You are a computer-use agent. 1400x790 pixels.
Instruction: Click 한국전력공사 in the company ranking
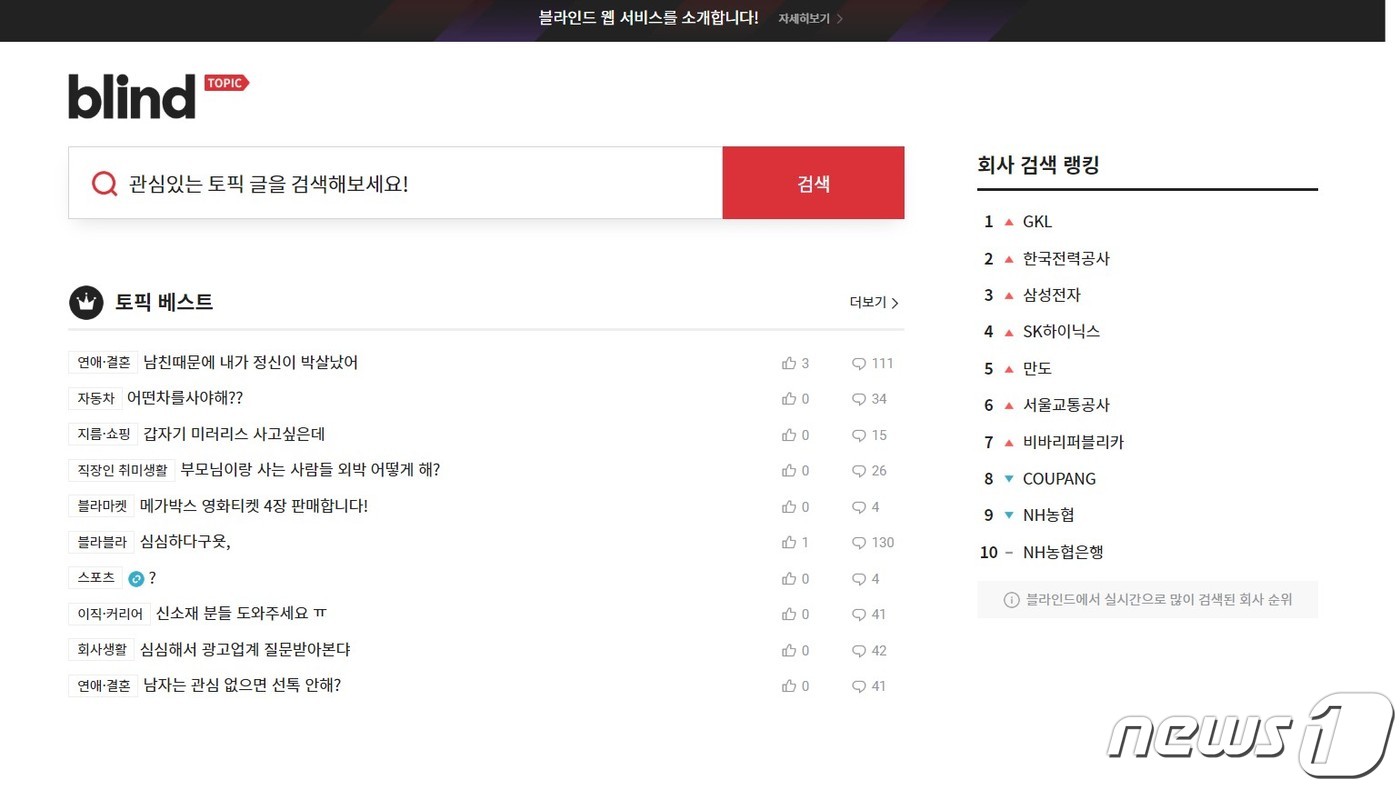1066,258
